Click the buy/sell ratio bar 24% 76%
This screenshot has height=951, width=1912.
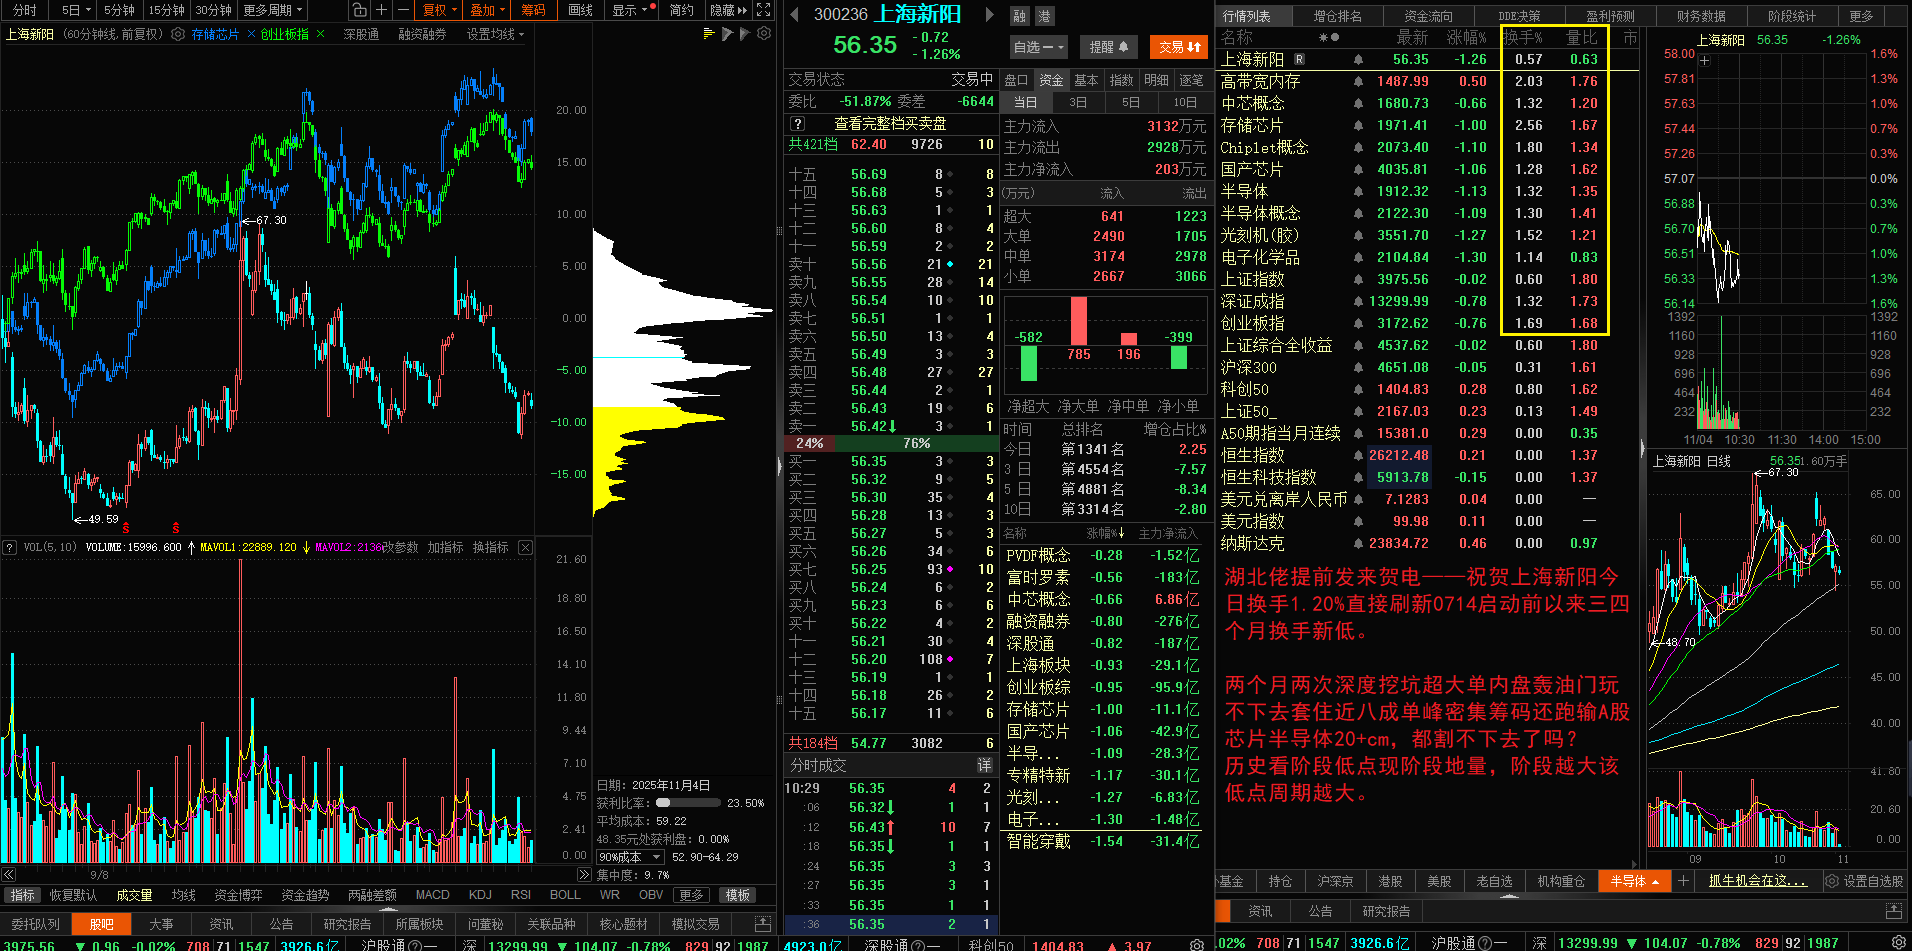pos(891,443)
